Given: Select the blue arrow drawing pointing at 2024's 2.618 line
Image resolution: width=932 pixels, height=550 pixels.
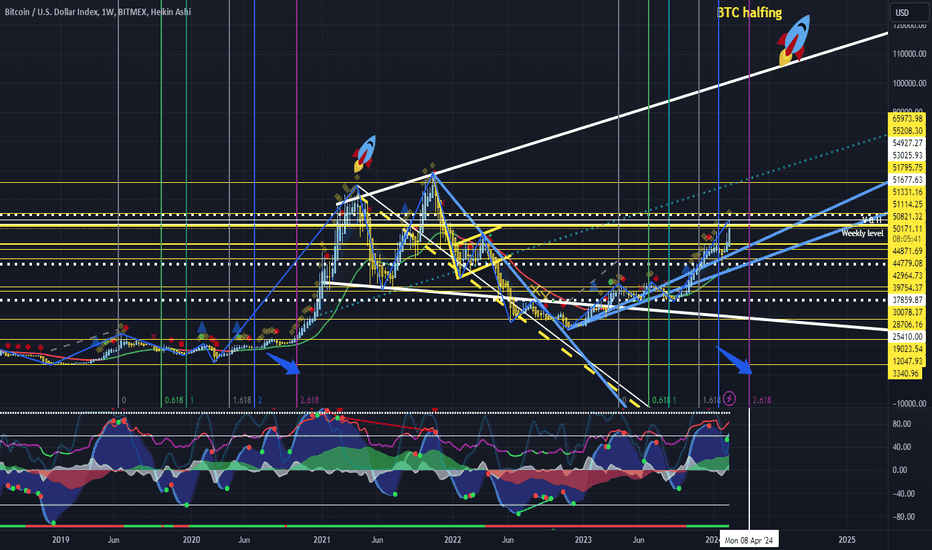Looking at the screenshot, I should coord(735,360).
